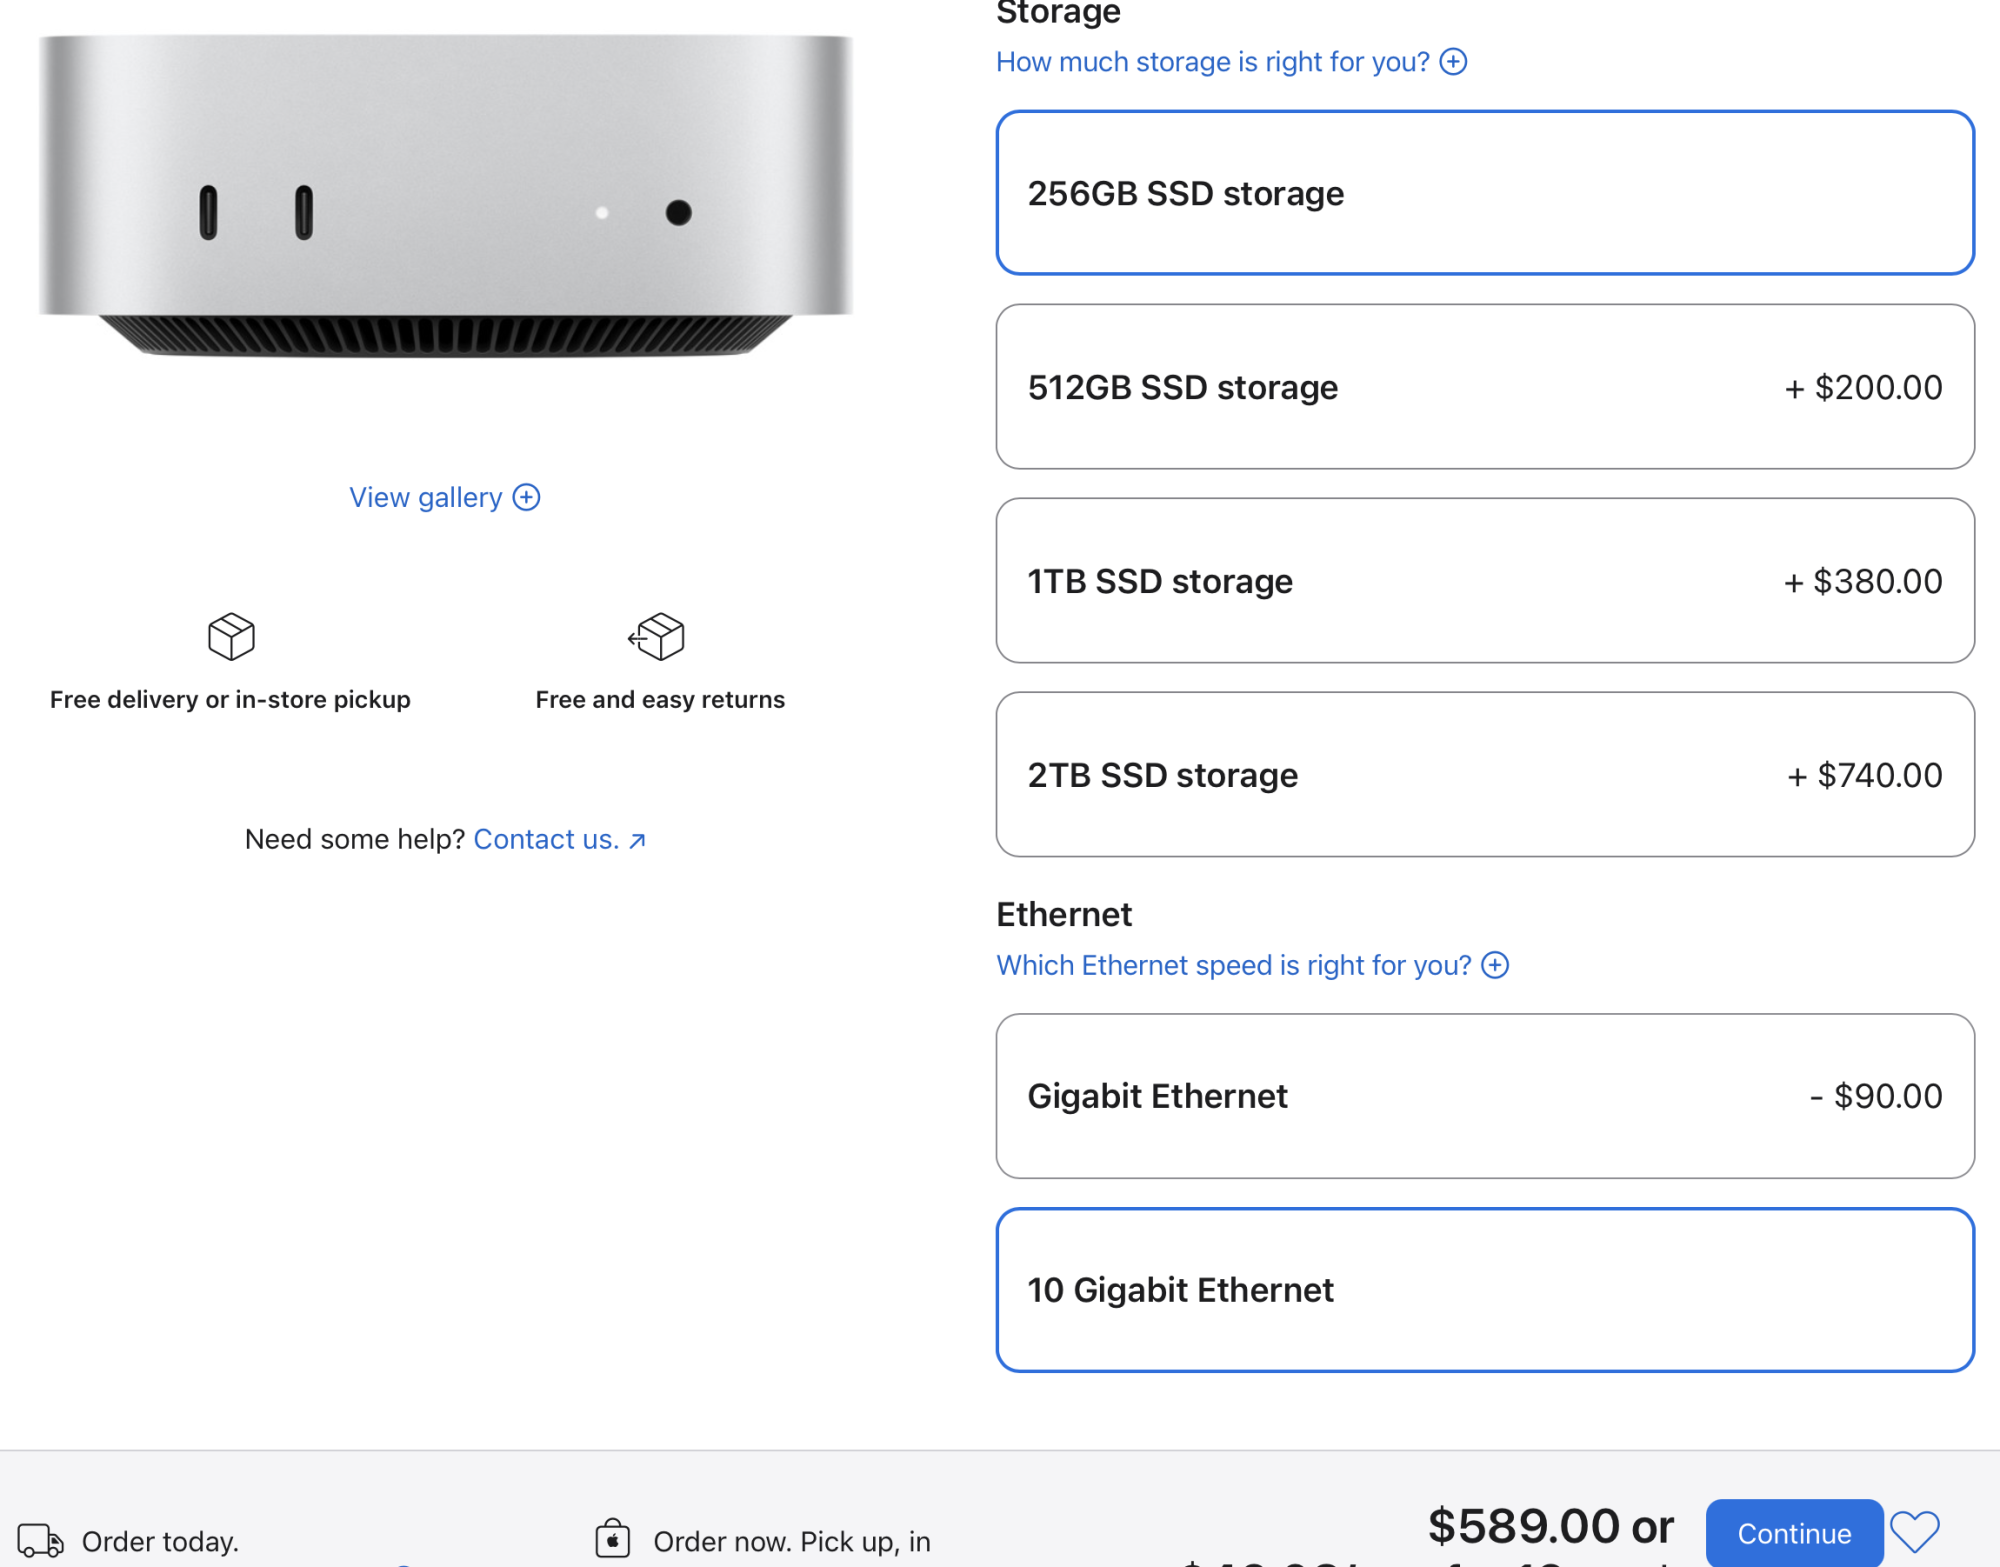Screen dimensions: 2000x1567
Task: Open the View gallery link
Action: [x=426, y=497]
